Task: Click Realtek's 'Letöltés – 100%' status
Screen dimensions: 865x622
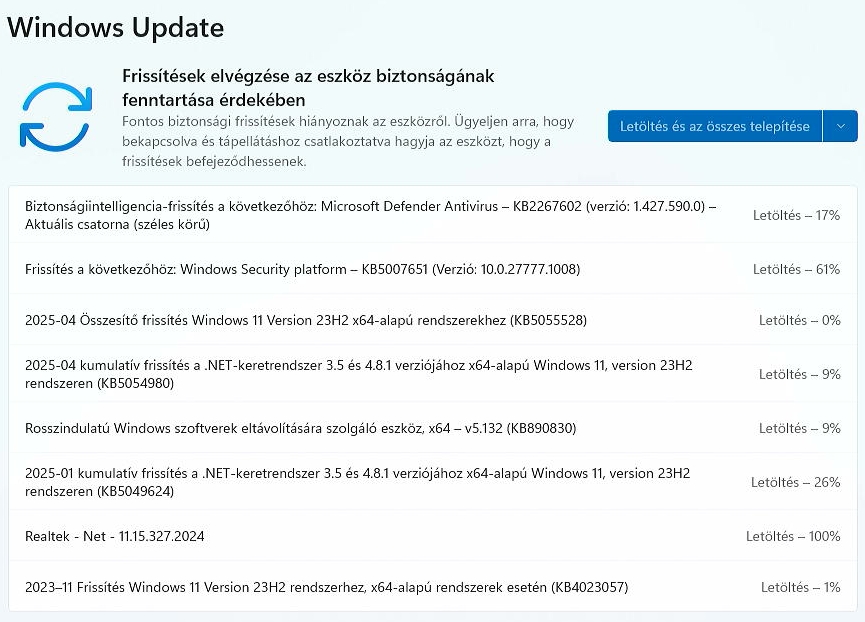Action: pos(793,537)
